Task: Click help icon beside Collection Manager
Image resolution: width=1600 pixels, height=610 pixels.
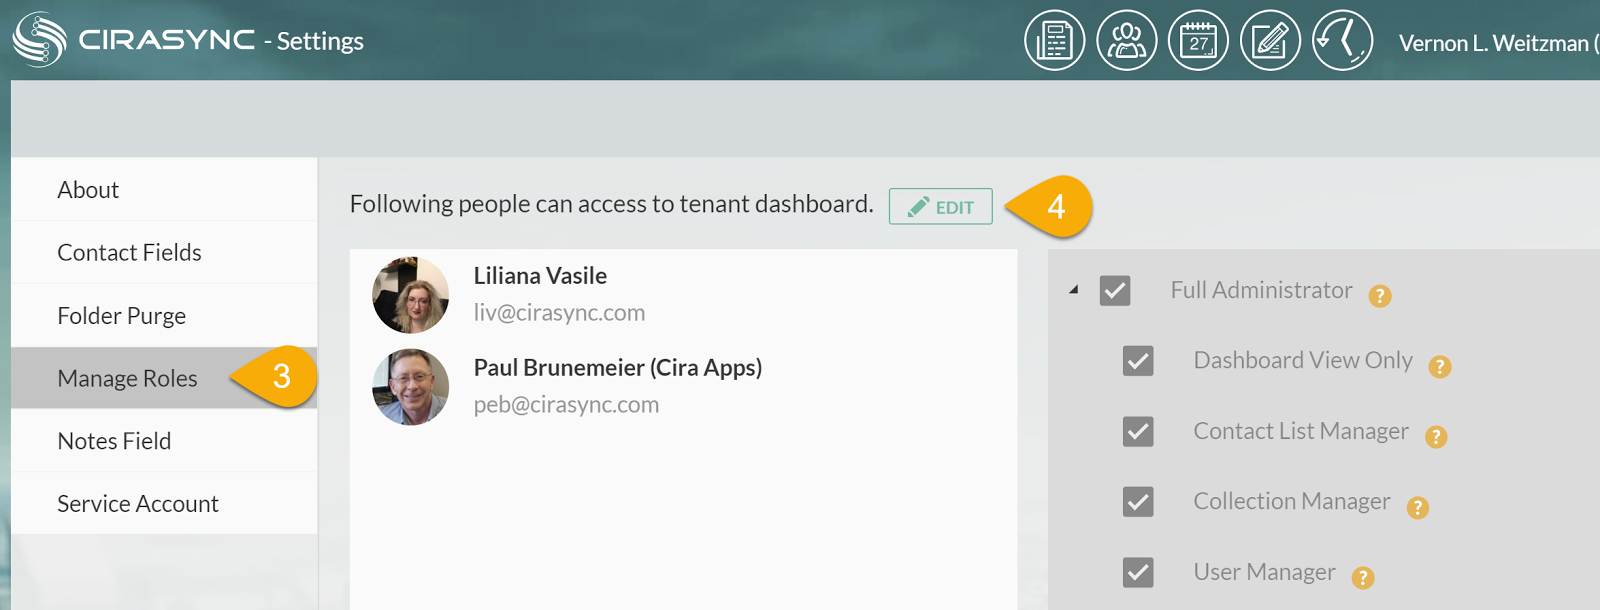Action: coord(1418,508)
